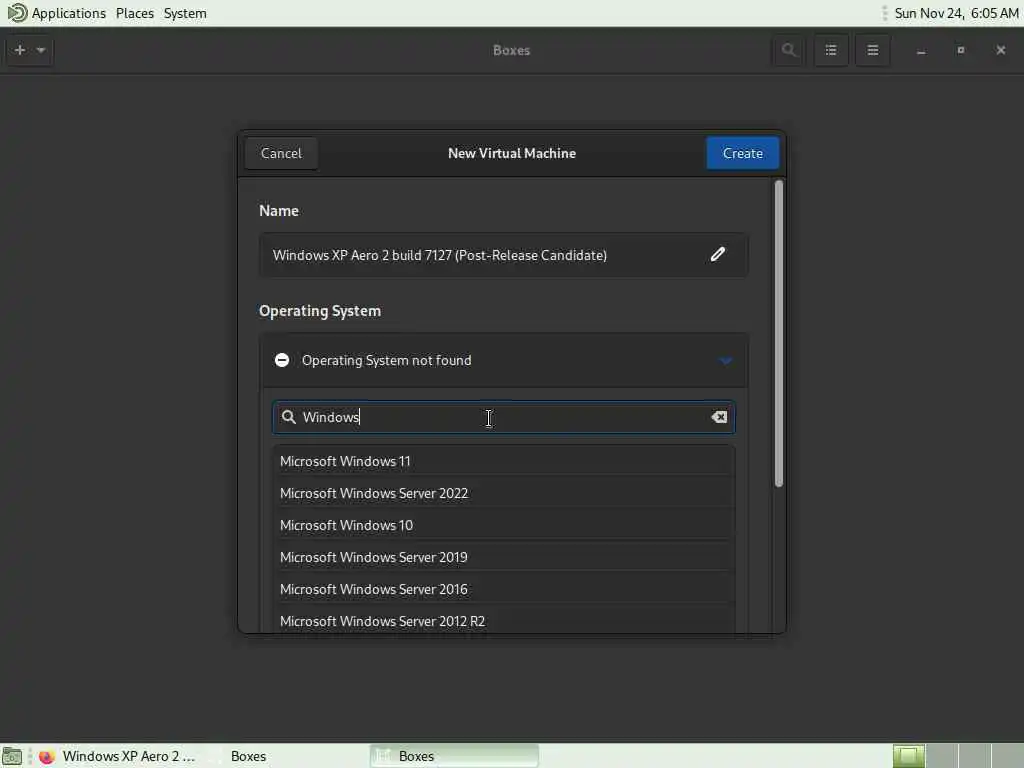Screen dimensions: 1024x768
Task: Cancel the New Virtual Machine dialog
Action: coord(281,153)
